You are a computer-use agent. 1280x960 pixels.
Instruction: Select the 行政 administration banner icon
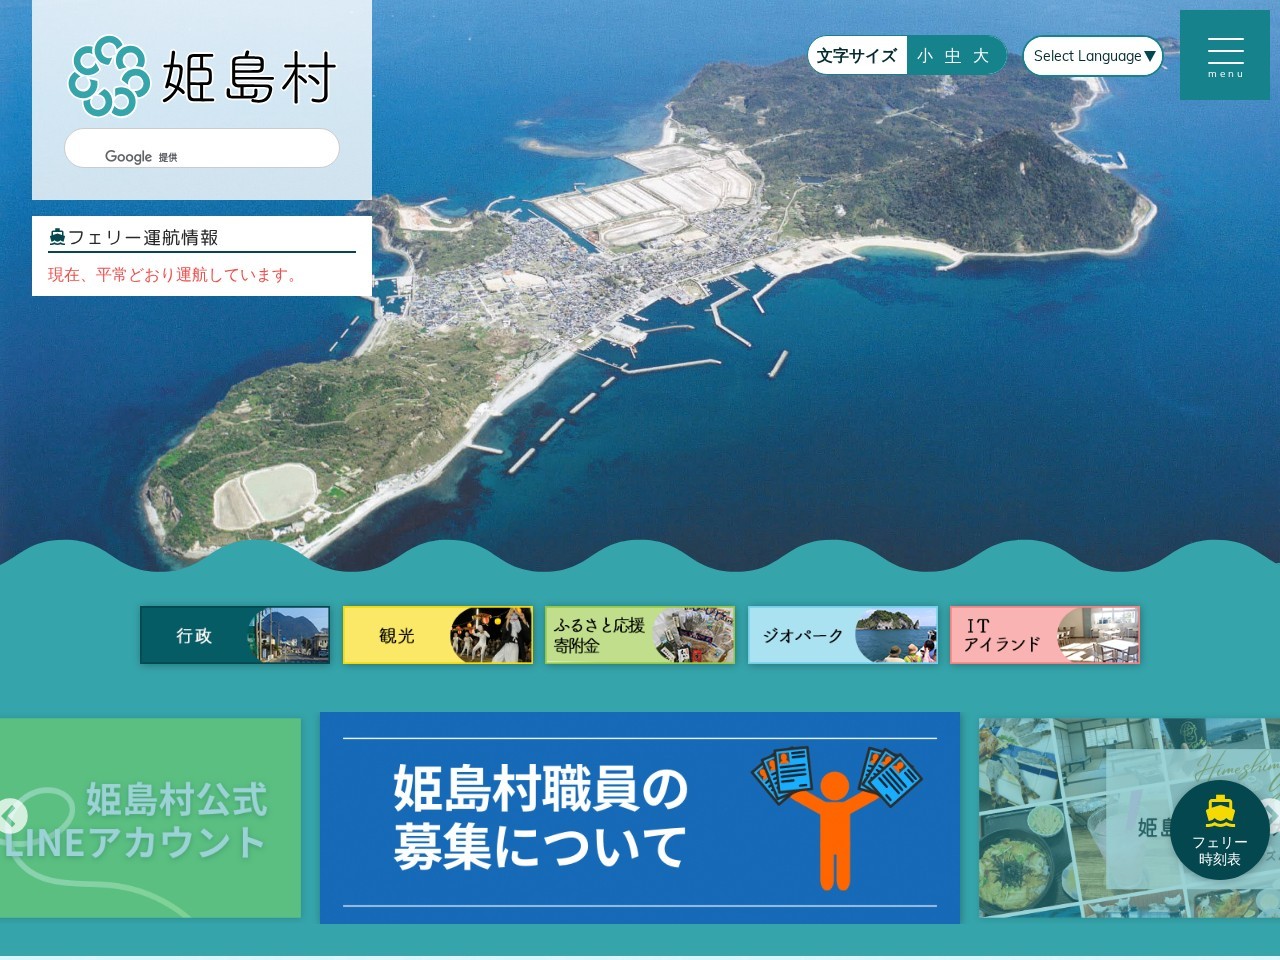point(234,635)
